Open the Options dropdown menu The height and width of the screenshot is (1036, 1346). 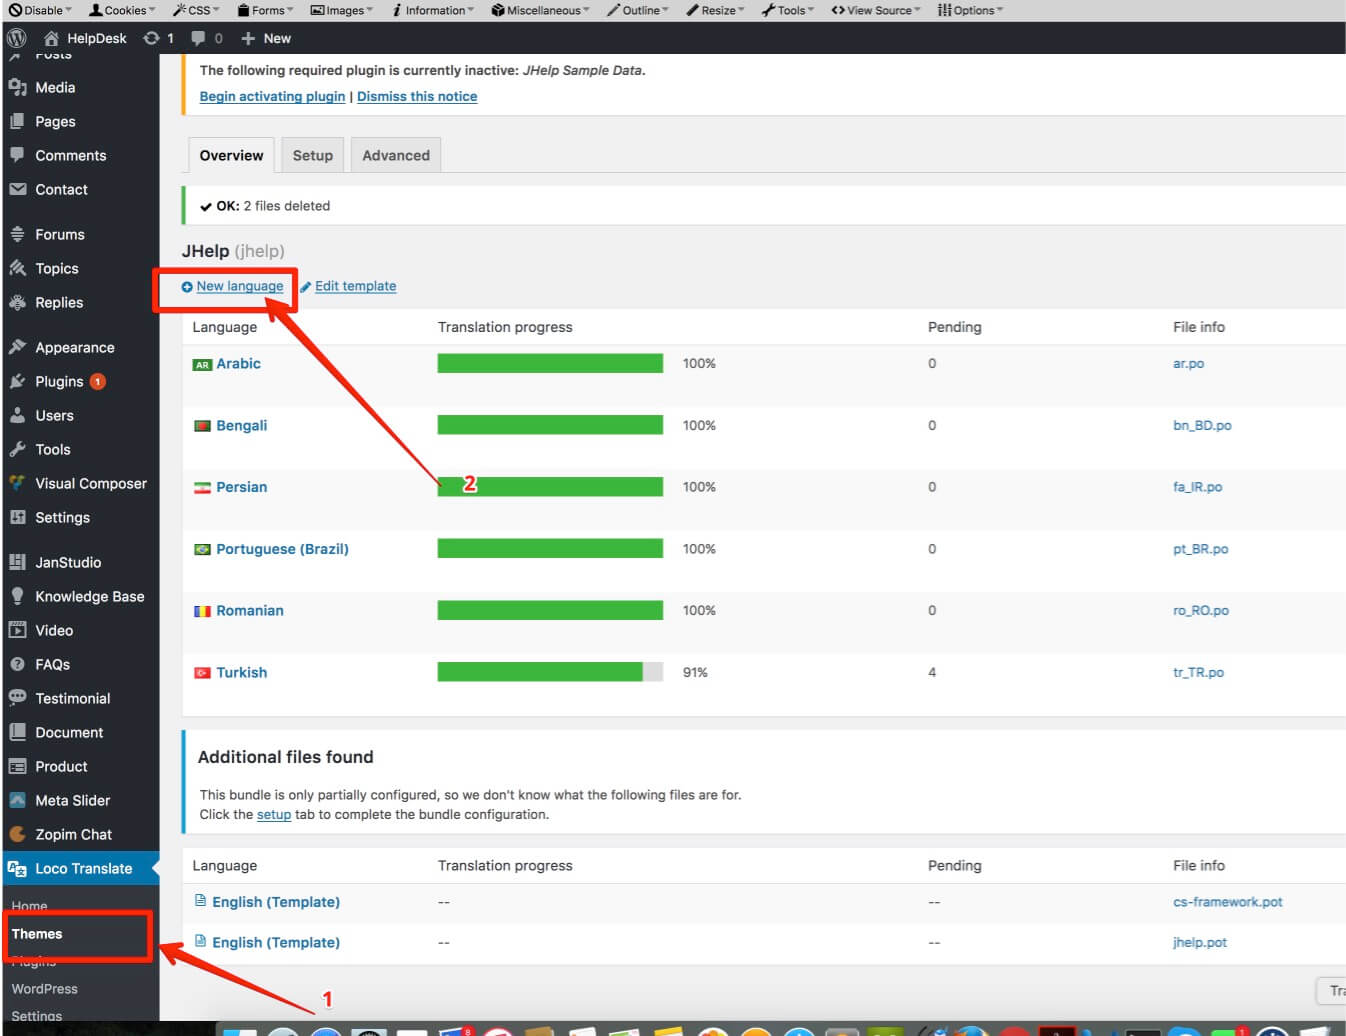(x=970, y=10)
